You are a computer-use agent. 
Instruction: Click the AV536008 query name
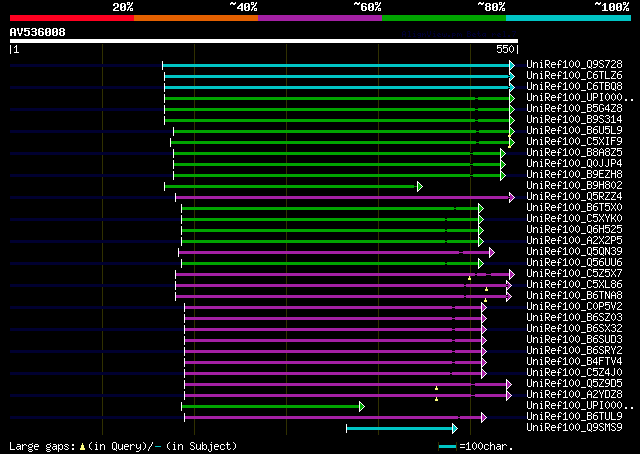click(x=38, y=32)
